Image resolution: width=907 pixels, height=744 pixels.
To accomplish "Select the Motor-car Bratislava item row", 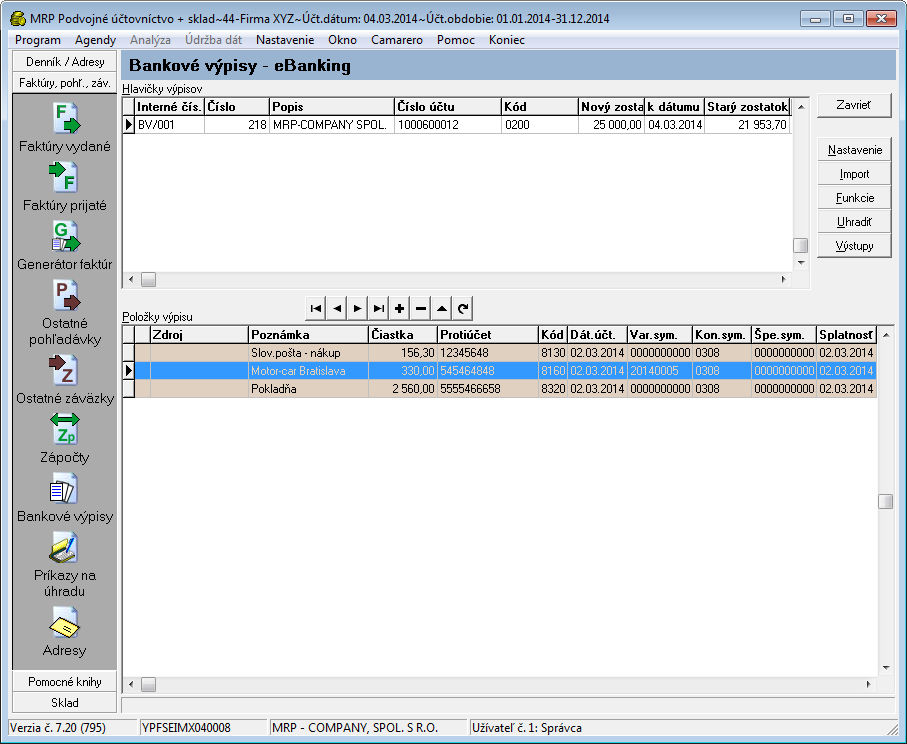I will (x=500, y=371).
